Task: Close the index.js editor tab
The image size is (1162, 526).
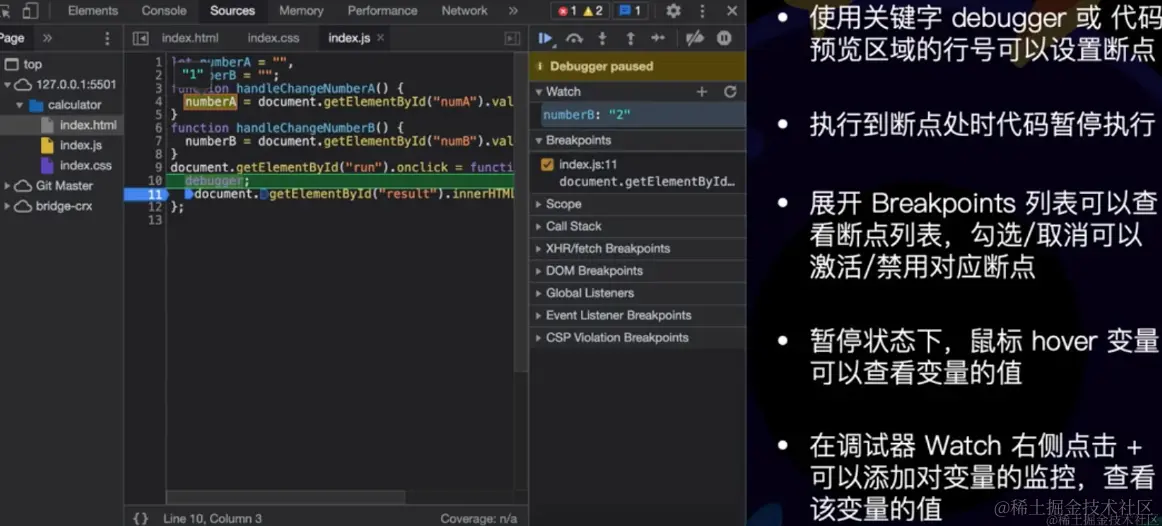Action: coord(380,38)
